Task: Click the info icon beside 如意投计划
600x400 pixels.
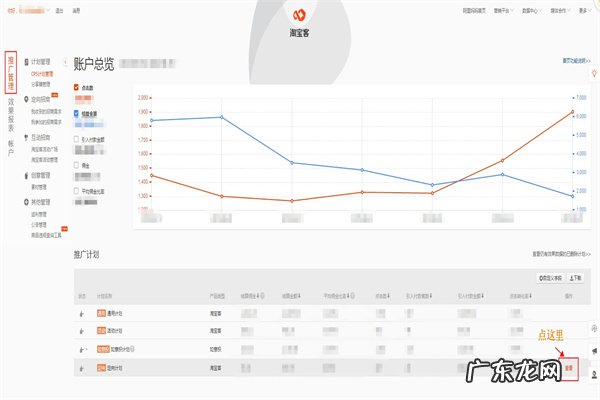Action: point(132,349)
